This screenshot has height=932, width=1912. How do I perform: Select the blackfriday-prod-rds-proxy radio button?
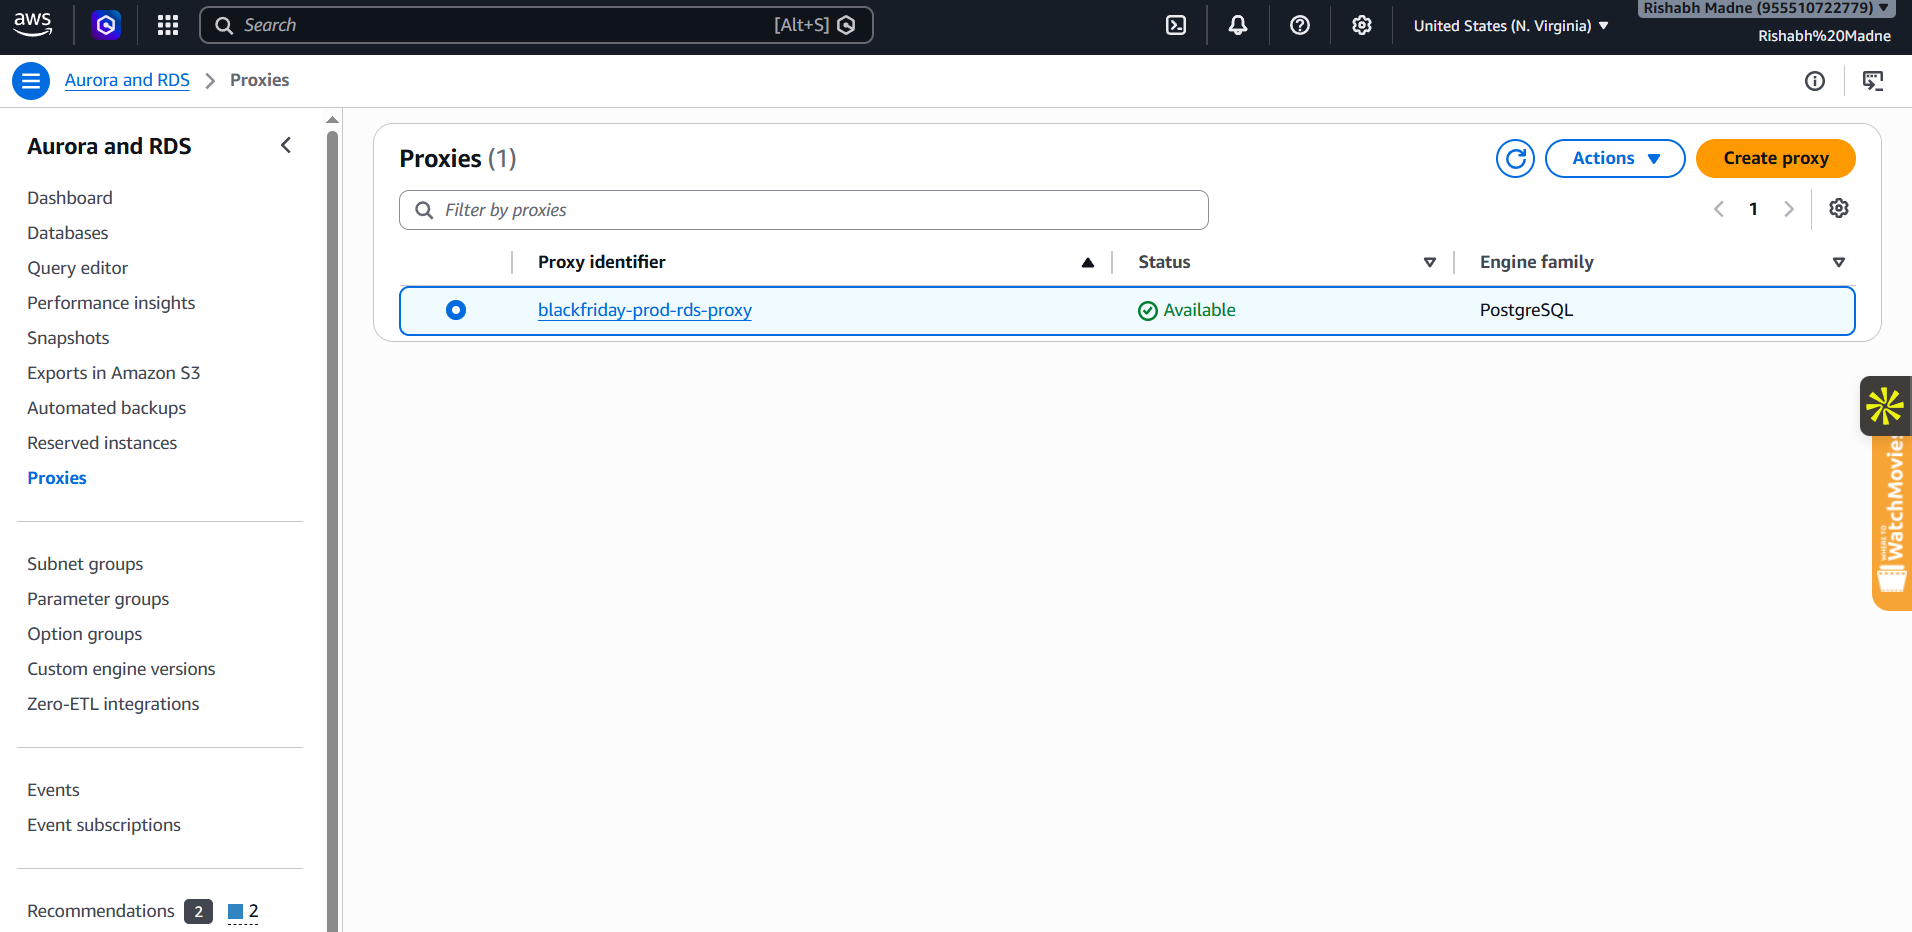click(456, 310)
